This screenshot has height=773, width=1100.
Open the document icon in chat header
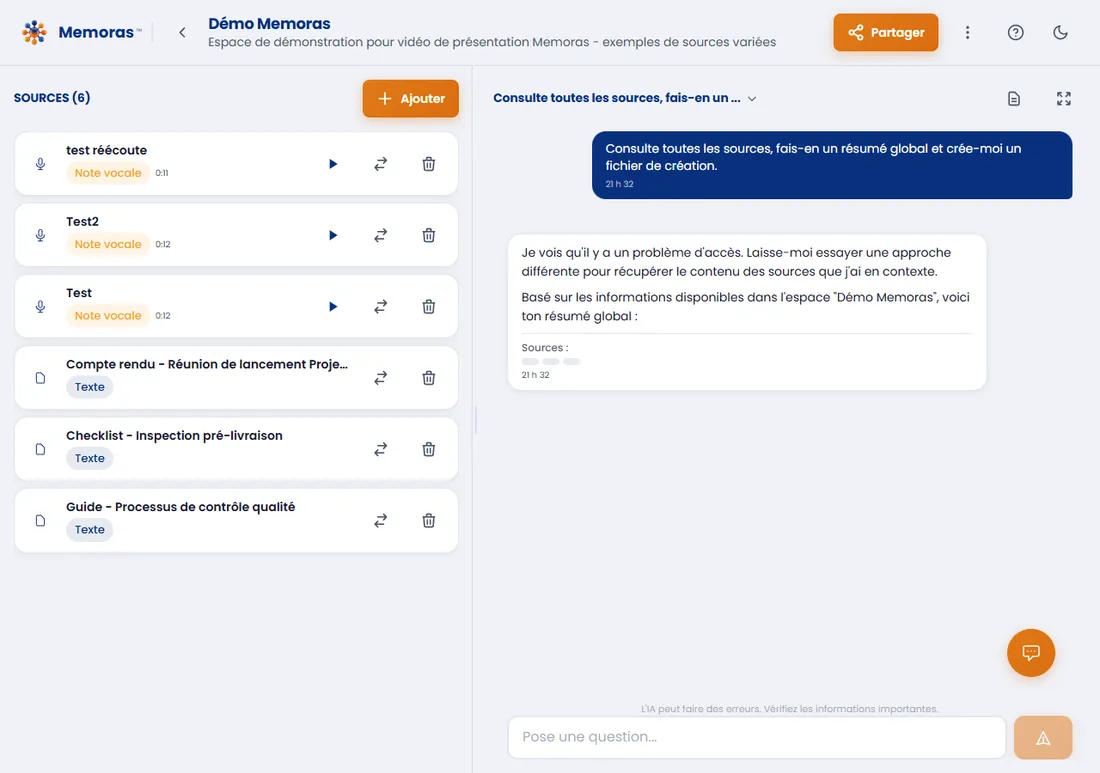[1014, 99]
